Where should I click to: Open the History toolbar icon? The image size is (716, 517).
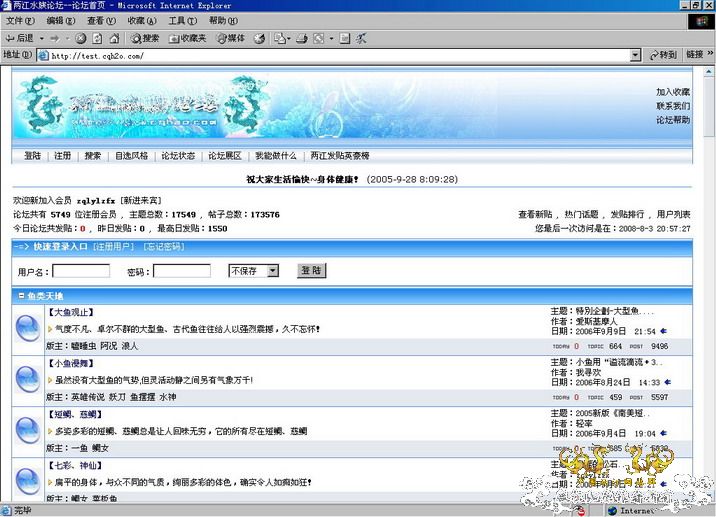(x=259, y=38)
